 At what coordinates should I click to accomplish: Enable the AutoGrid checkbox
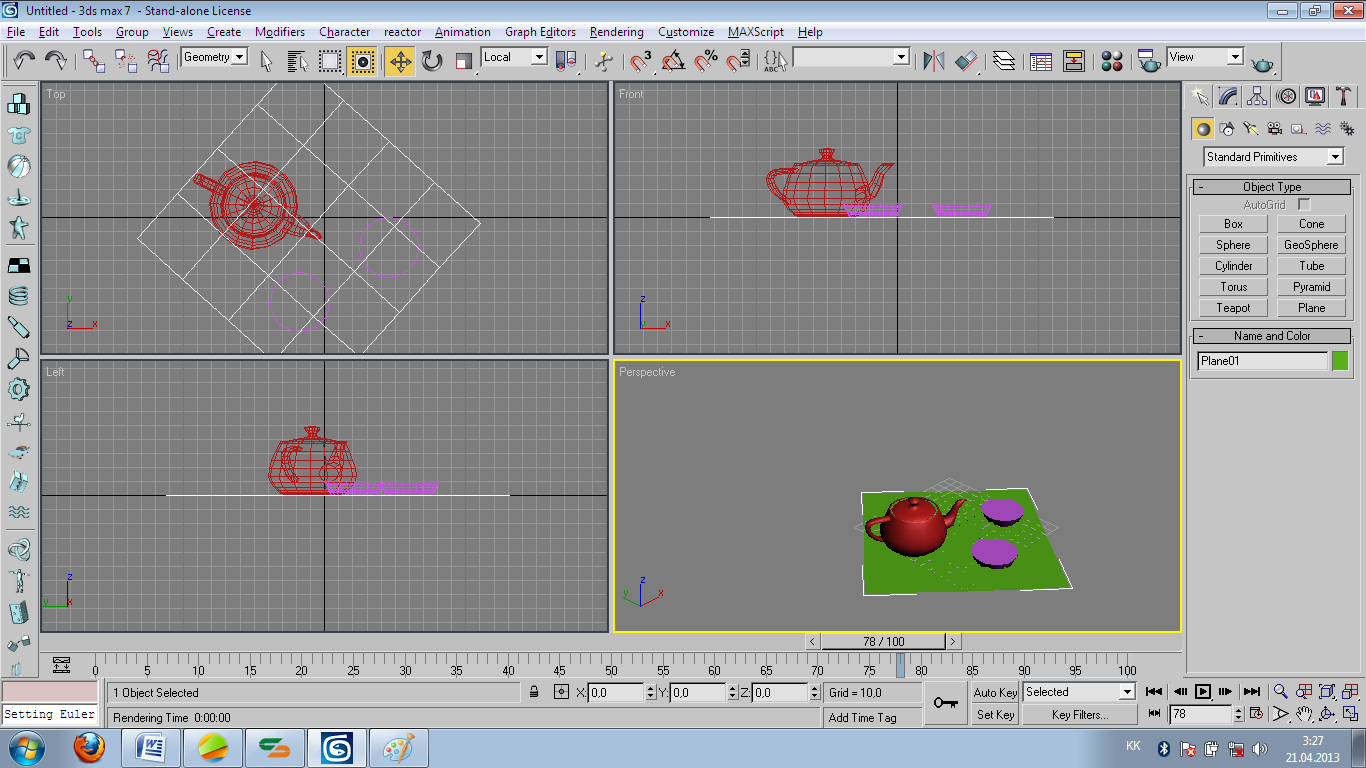(1304, 205)
